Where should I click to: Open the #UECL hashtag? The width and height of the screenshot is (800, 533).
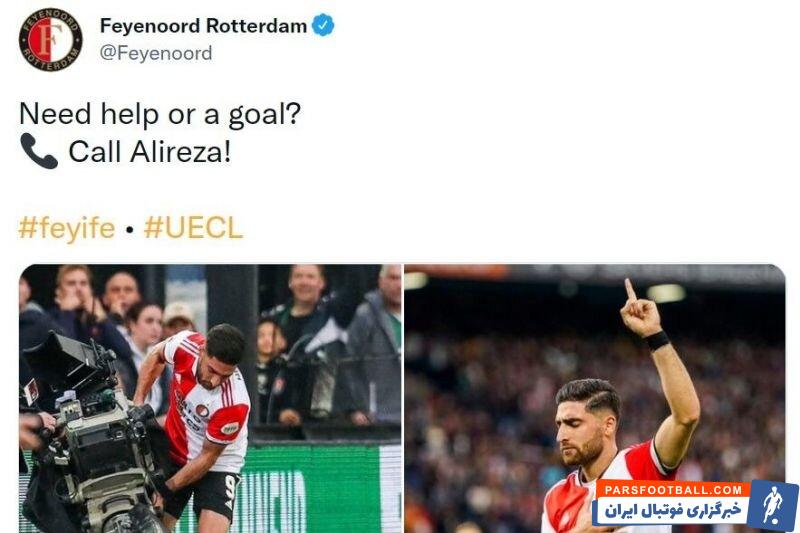(193, 227)
